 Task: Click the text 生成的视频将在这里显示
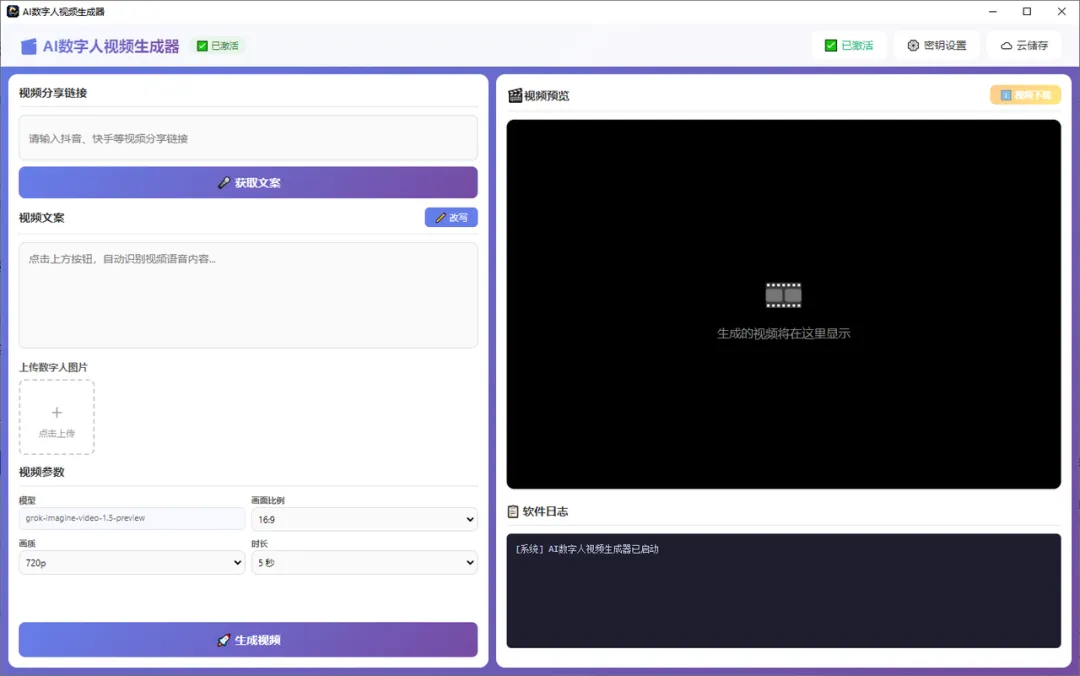[783, 334]
